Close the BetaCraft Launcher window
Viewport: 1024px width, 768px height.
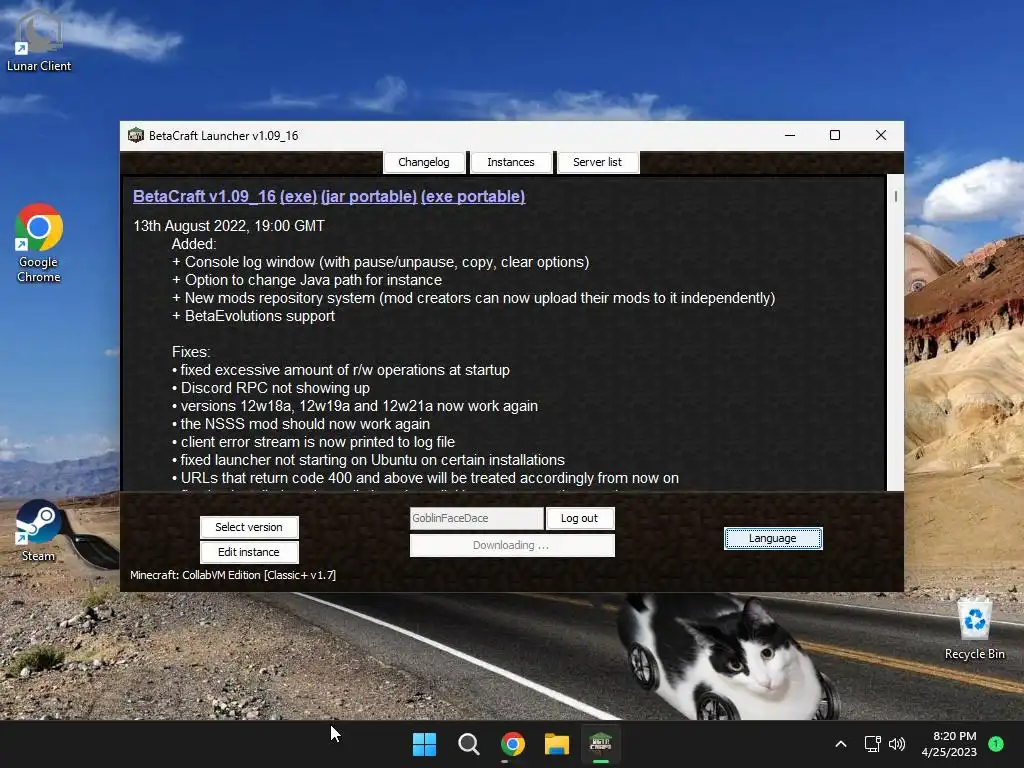[x=881, y=135]
